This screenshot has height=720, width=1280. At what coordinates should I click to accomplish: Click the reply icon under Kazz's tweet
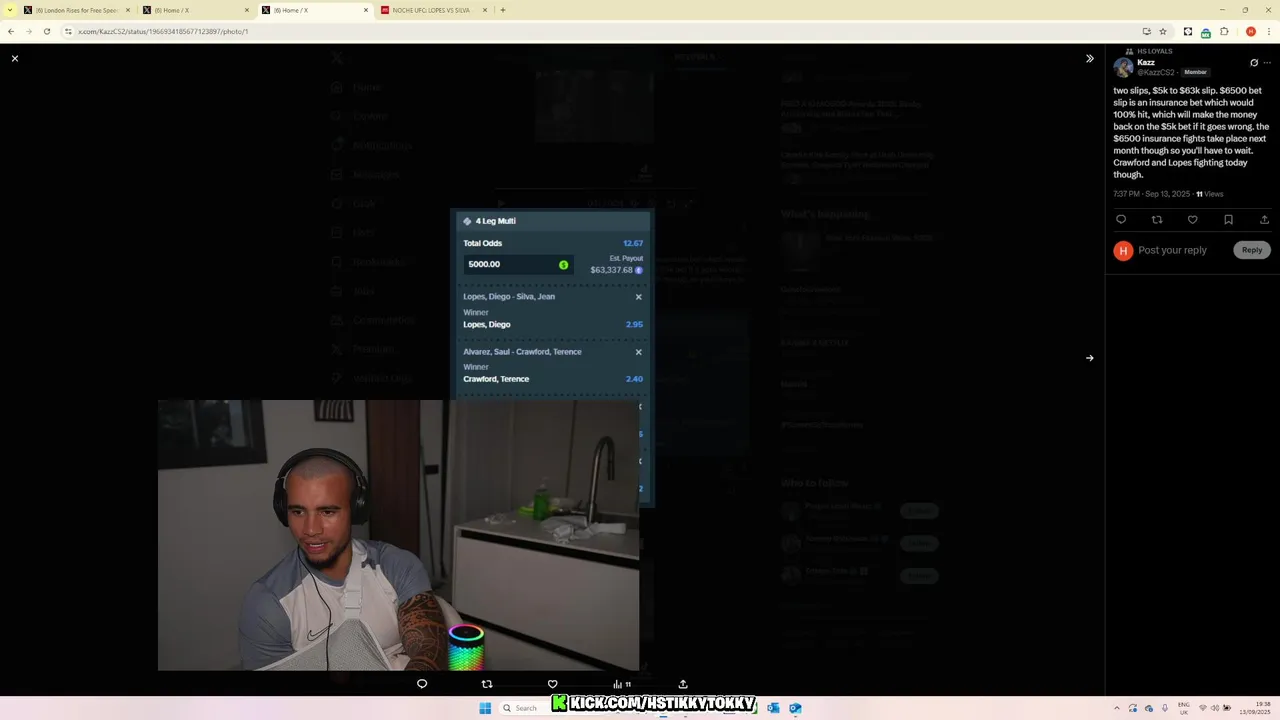(x=1121, y=220)
